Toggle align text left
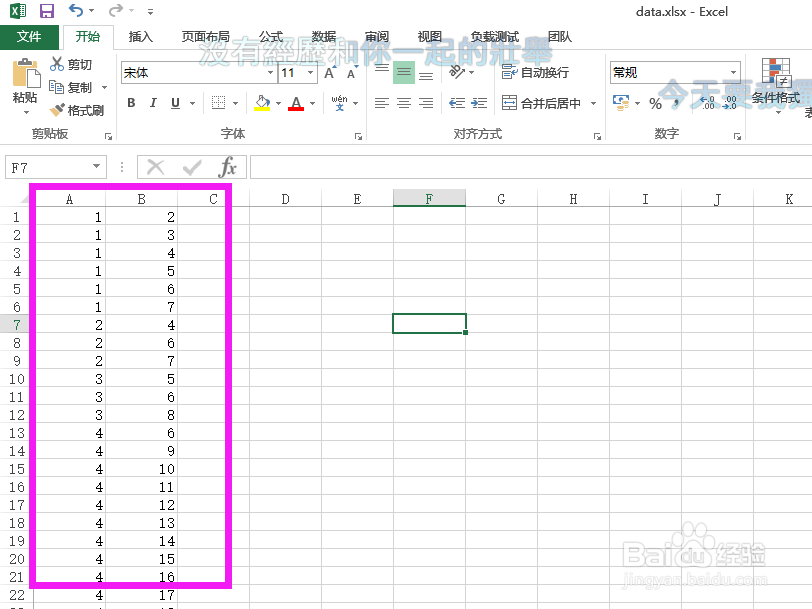Screen dimensions: 812x609 pos(382,103)
